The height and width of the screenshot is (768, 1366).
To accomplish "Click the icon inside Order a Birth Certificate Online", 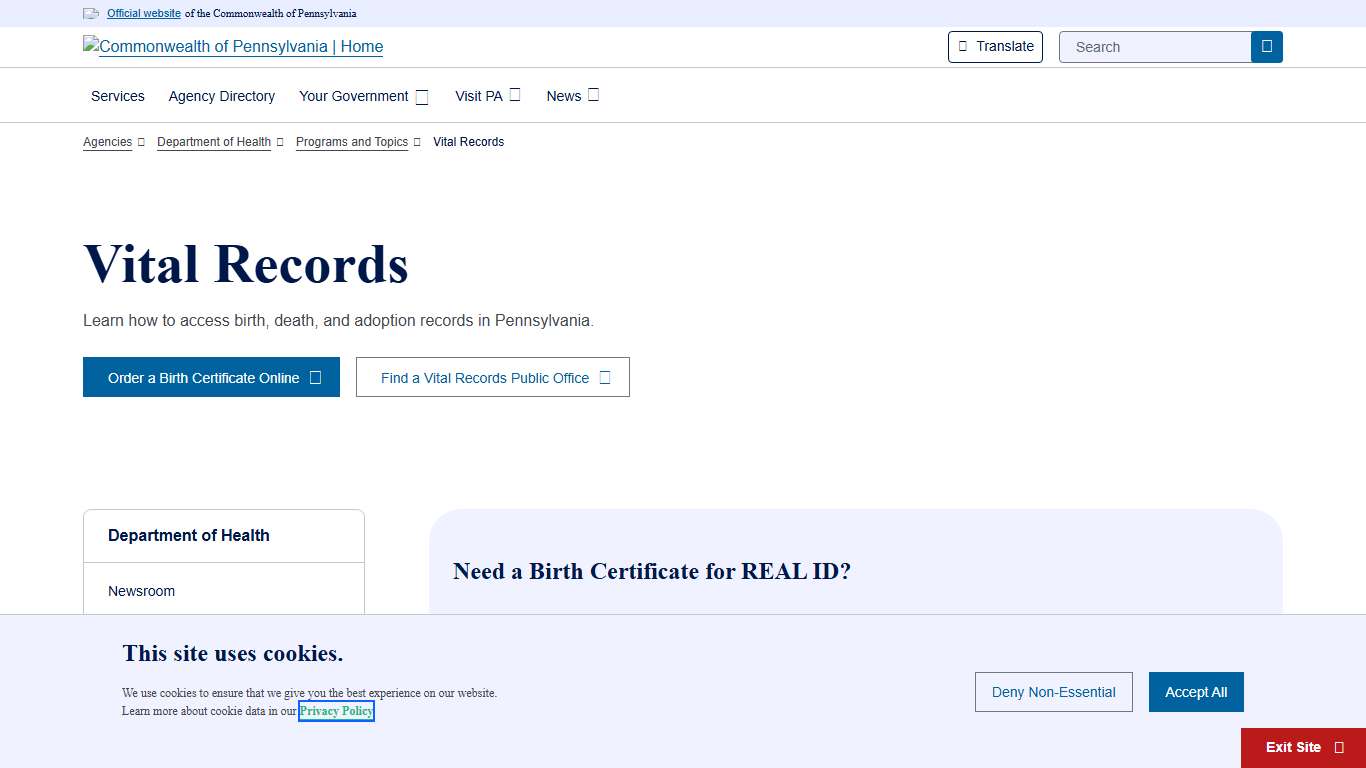I will pyautogui.click(x=315, y=378).
